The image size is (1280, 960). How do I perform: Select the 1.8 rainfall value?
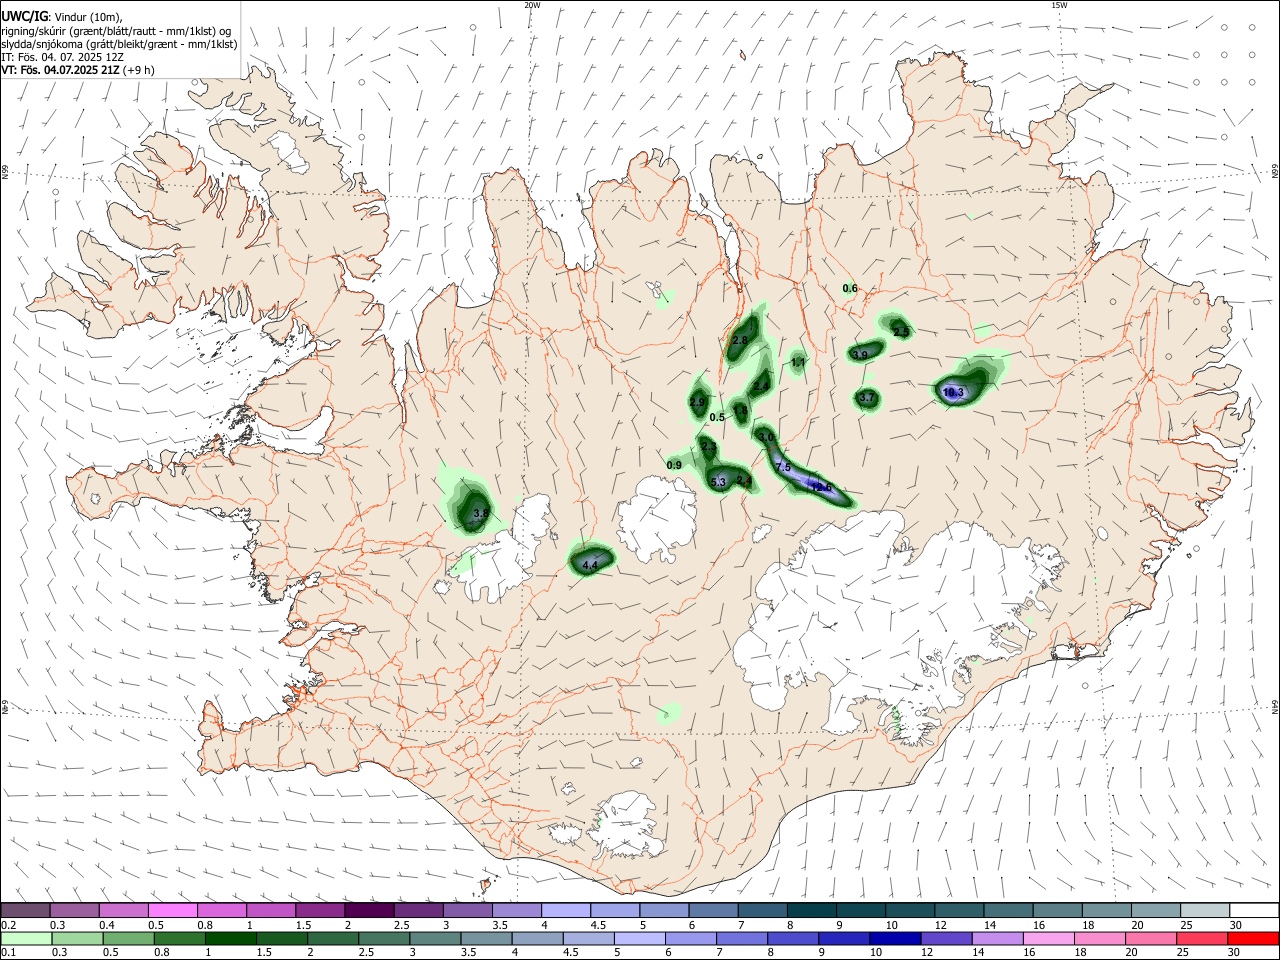(741, 410)
